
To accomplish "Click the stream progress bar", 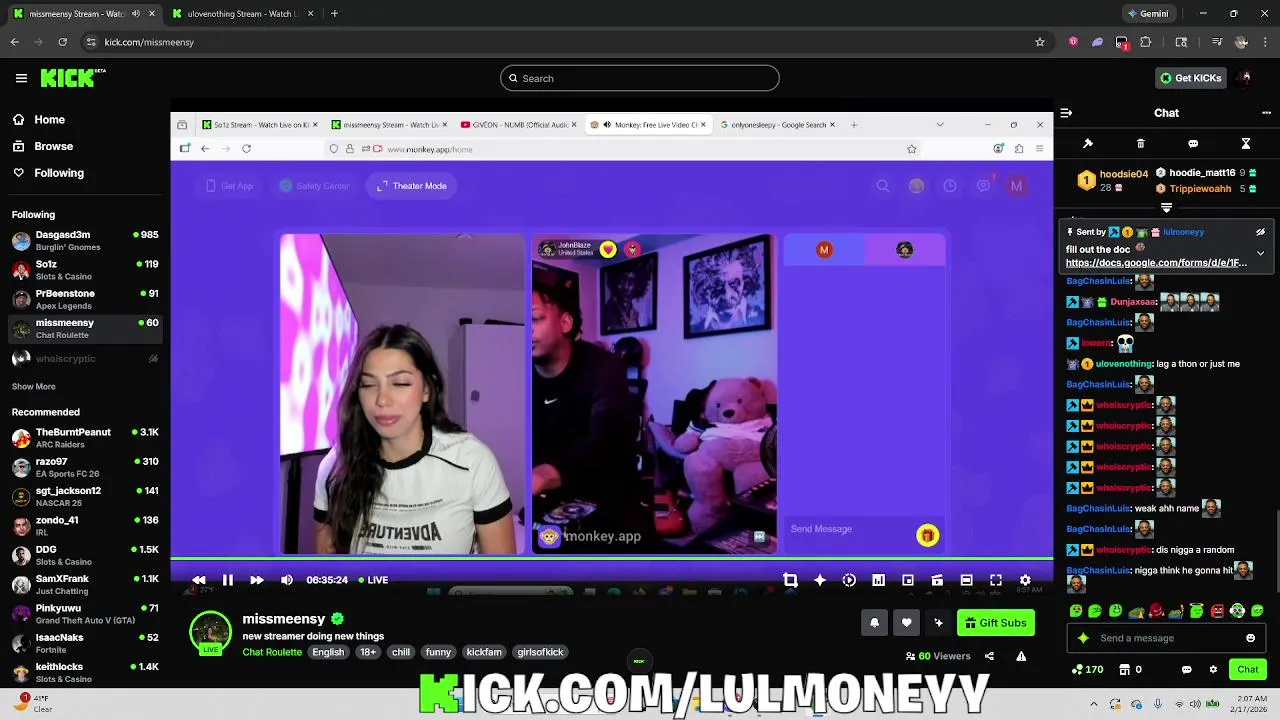I will (x=611, y=559).
